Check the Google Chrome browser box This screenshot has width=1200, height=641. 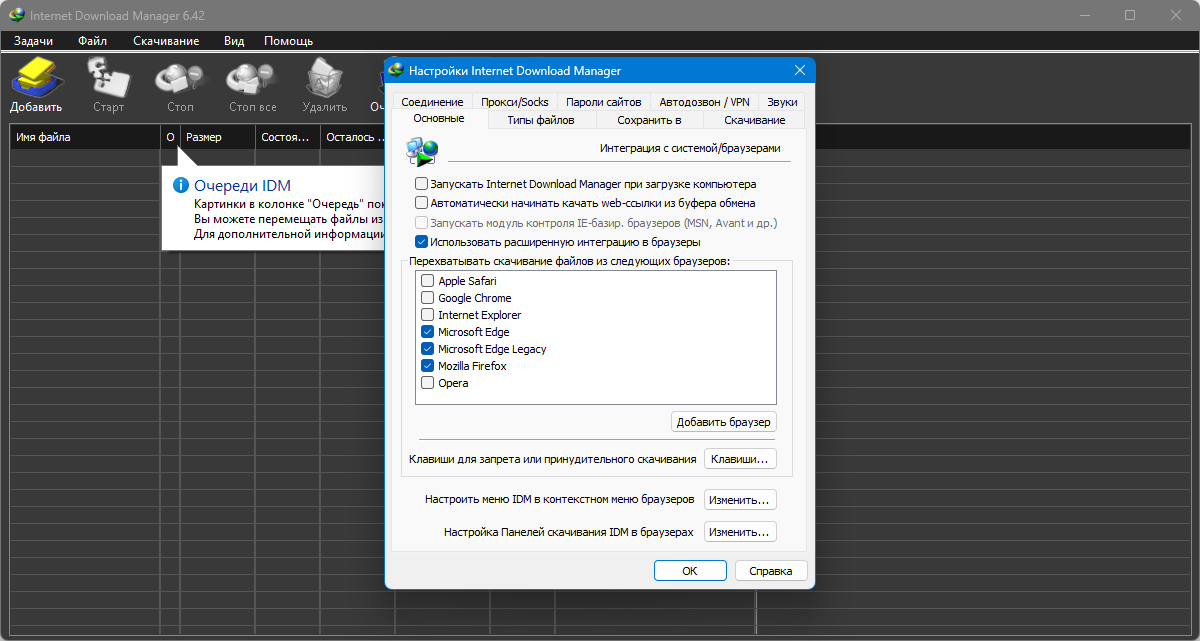(x=428, y=298)
